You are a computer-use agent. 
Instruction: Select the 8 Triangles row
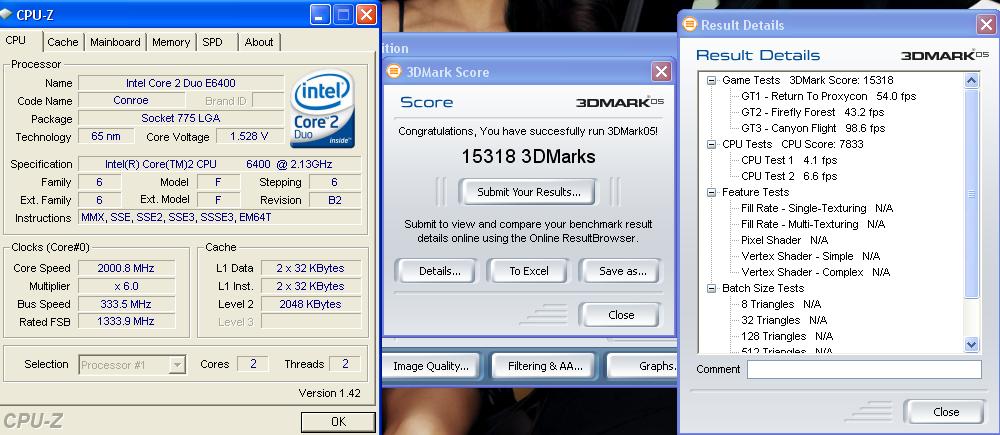click(x=781, y=304)
